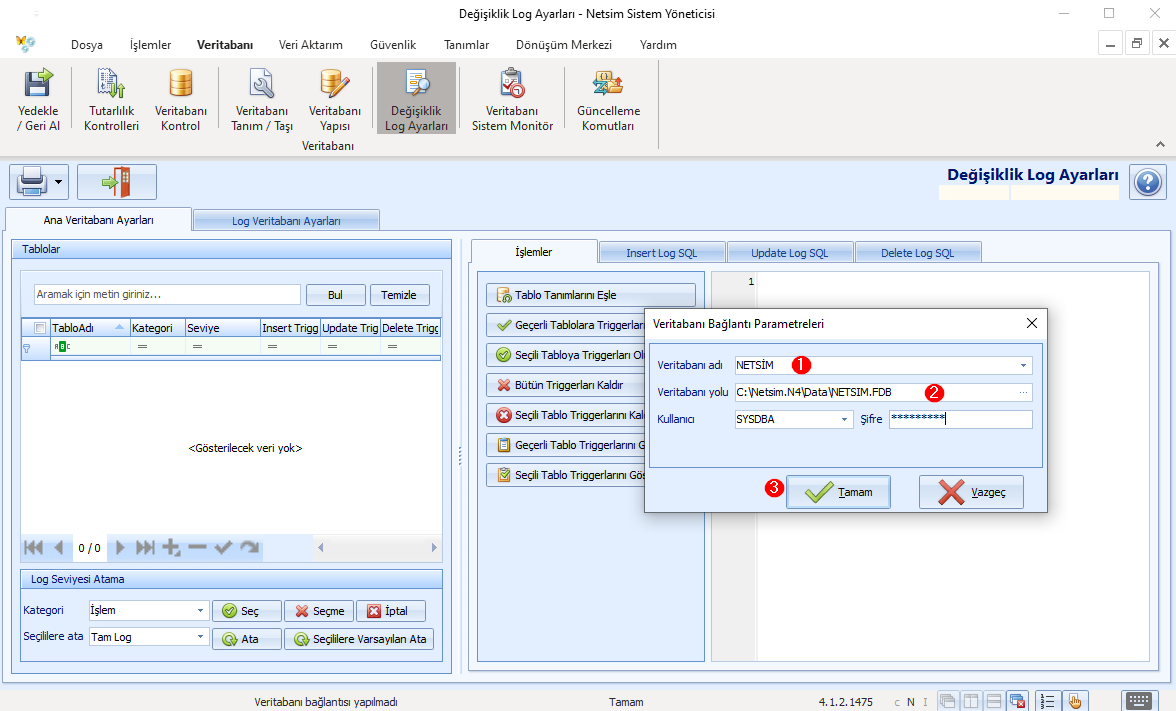Viewport: 1176px width, 711px height.
Task: Switch to the Delete Log SQL tab
Action: coord(917,253)
